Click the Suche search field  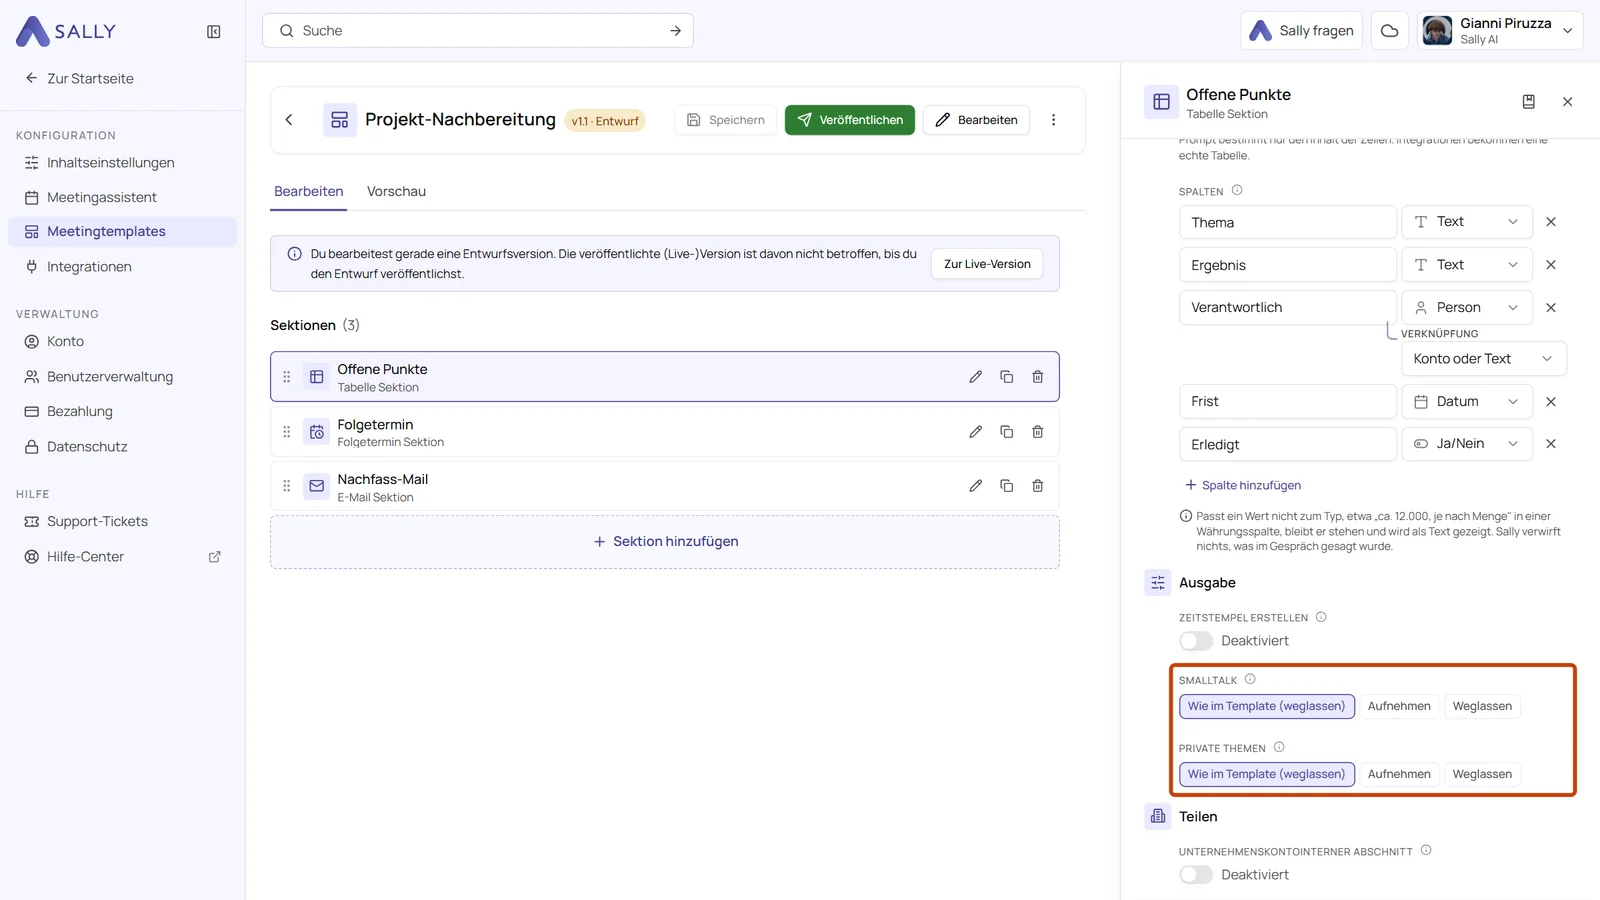click(478, 31)
